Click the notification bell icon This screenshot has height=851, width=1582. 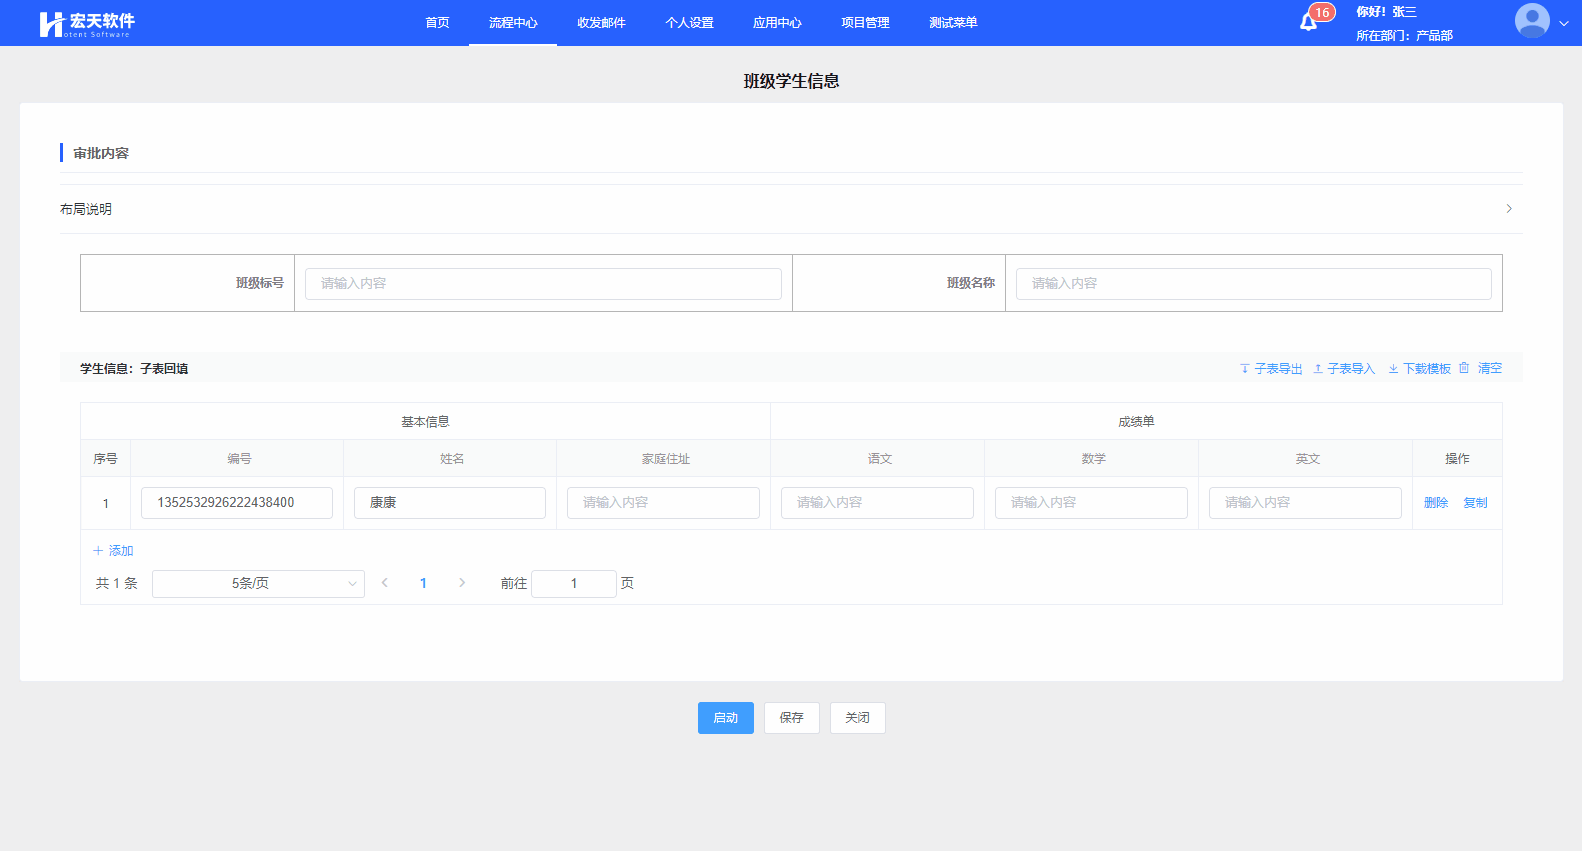(x=1308, y=23)
